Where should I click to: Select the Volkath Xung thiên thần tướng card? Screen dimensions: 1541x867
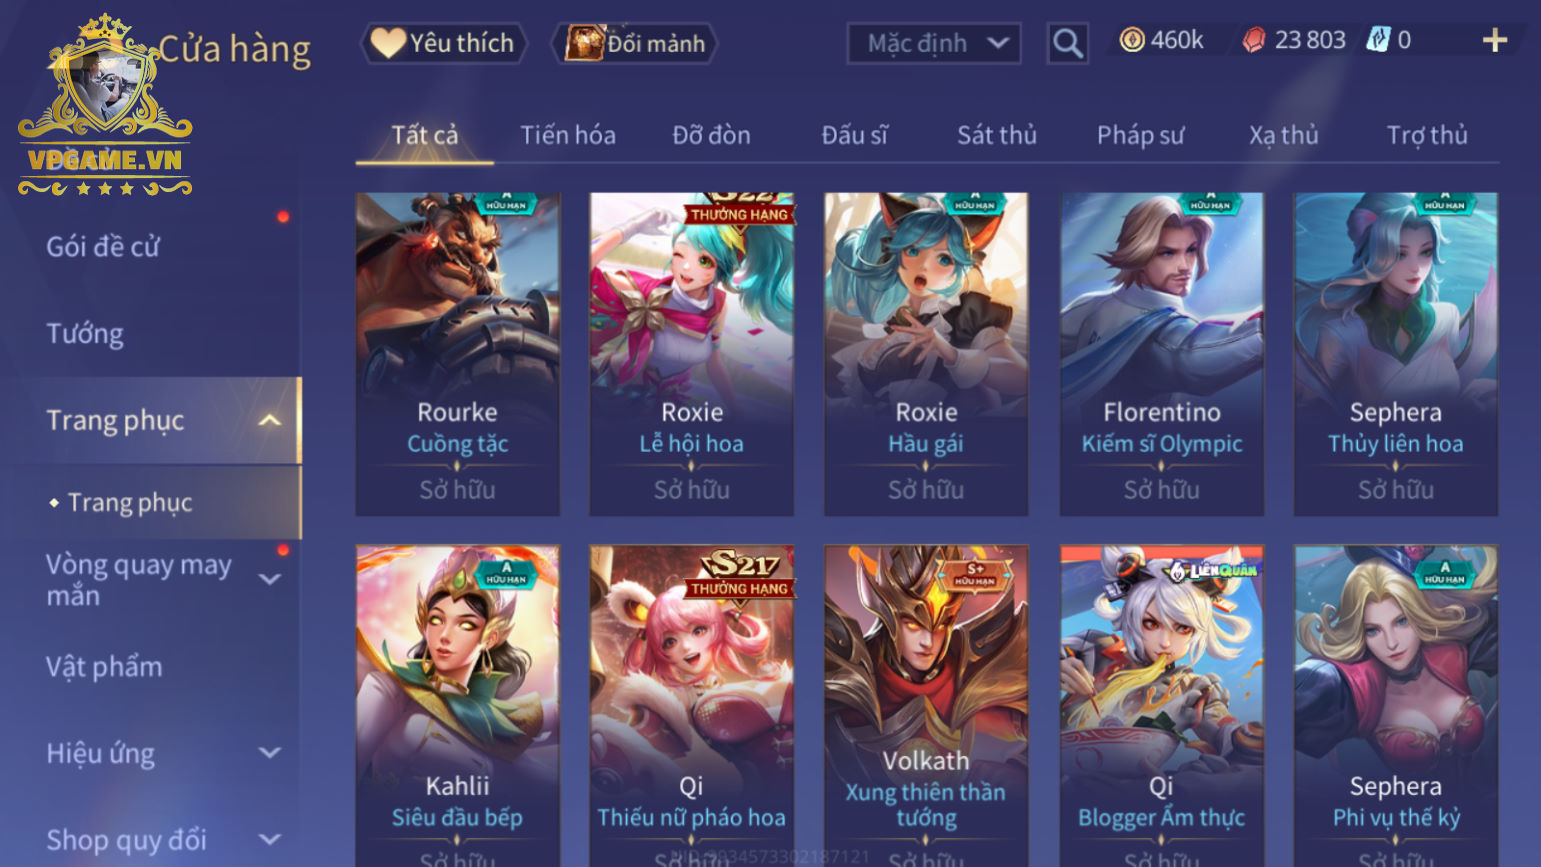tap(926, 705)
